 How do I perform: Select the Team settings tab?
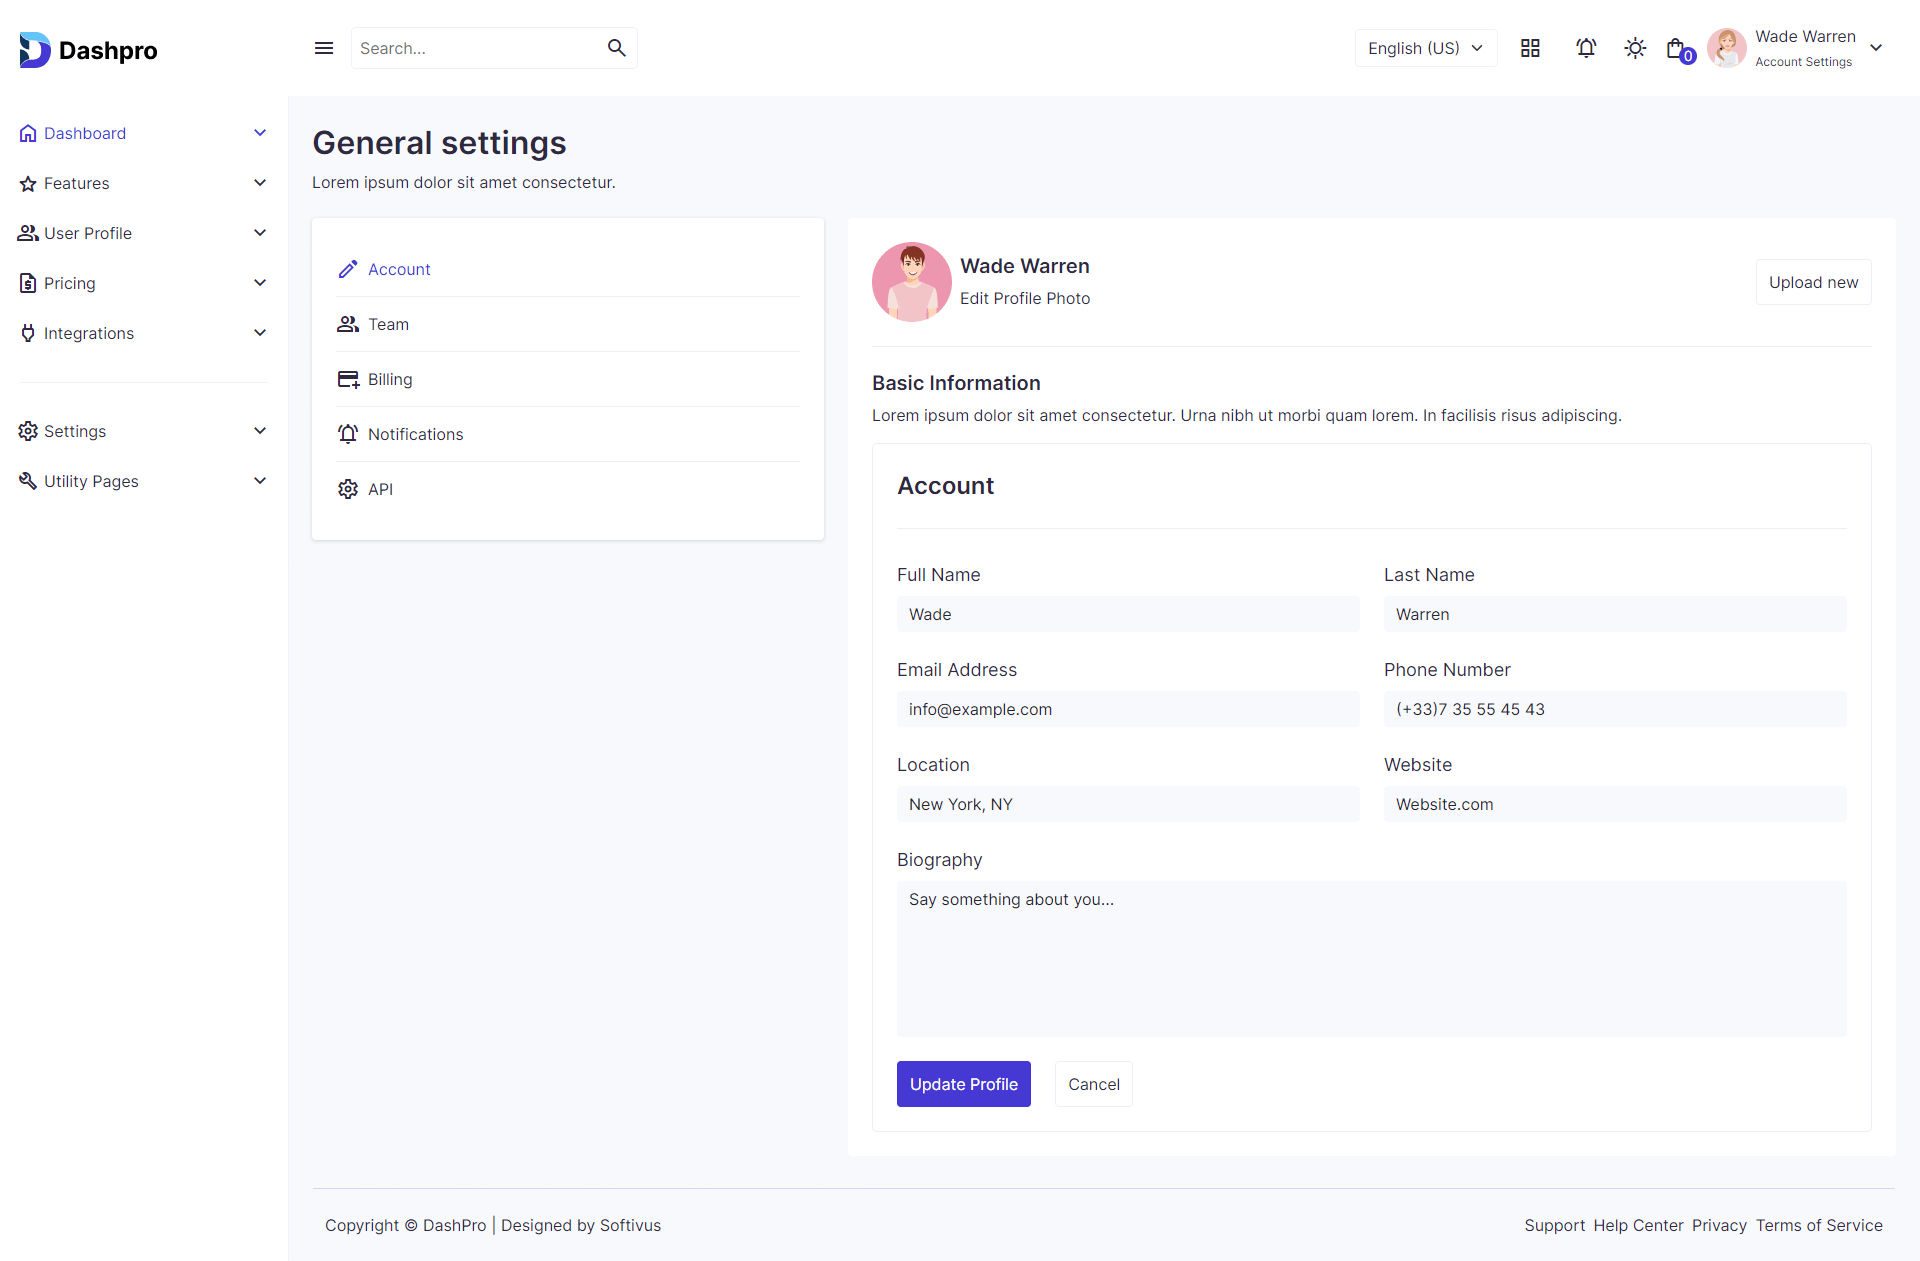[388, 324]
